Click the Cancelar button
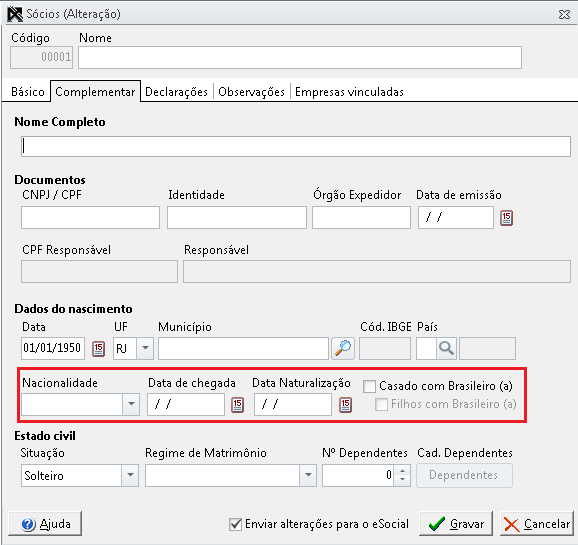578x545 pixels. 537,523
